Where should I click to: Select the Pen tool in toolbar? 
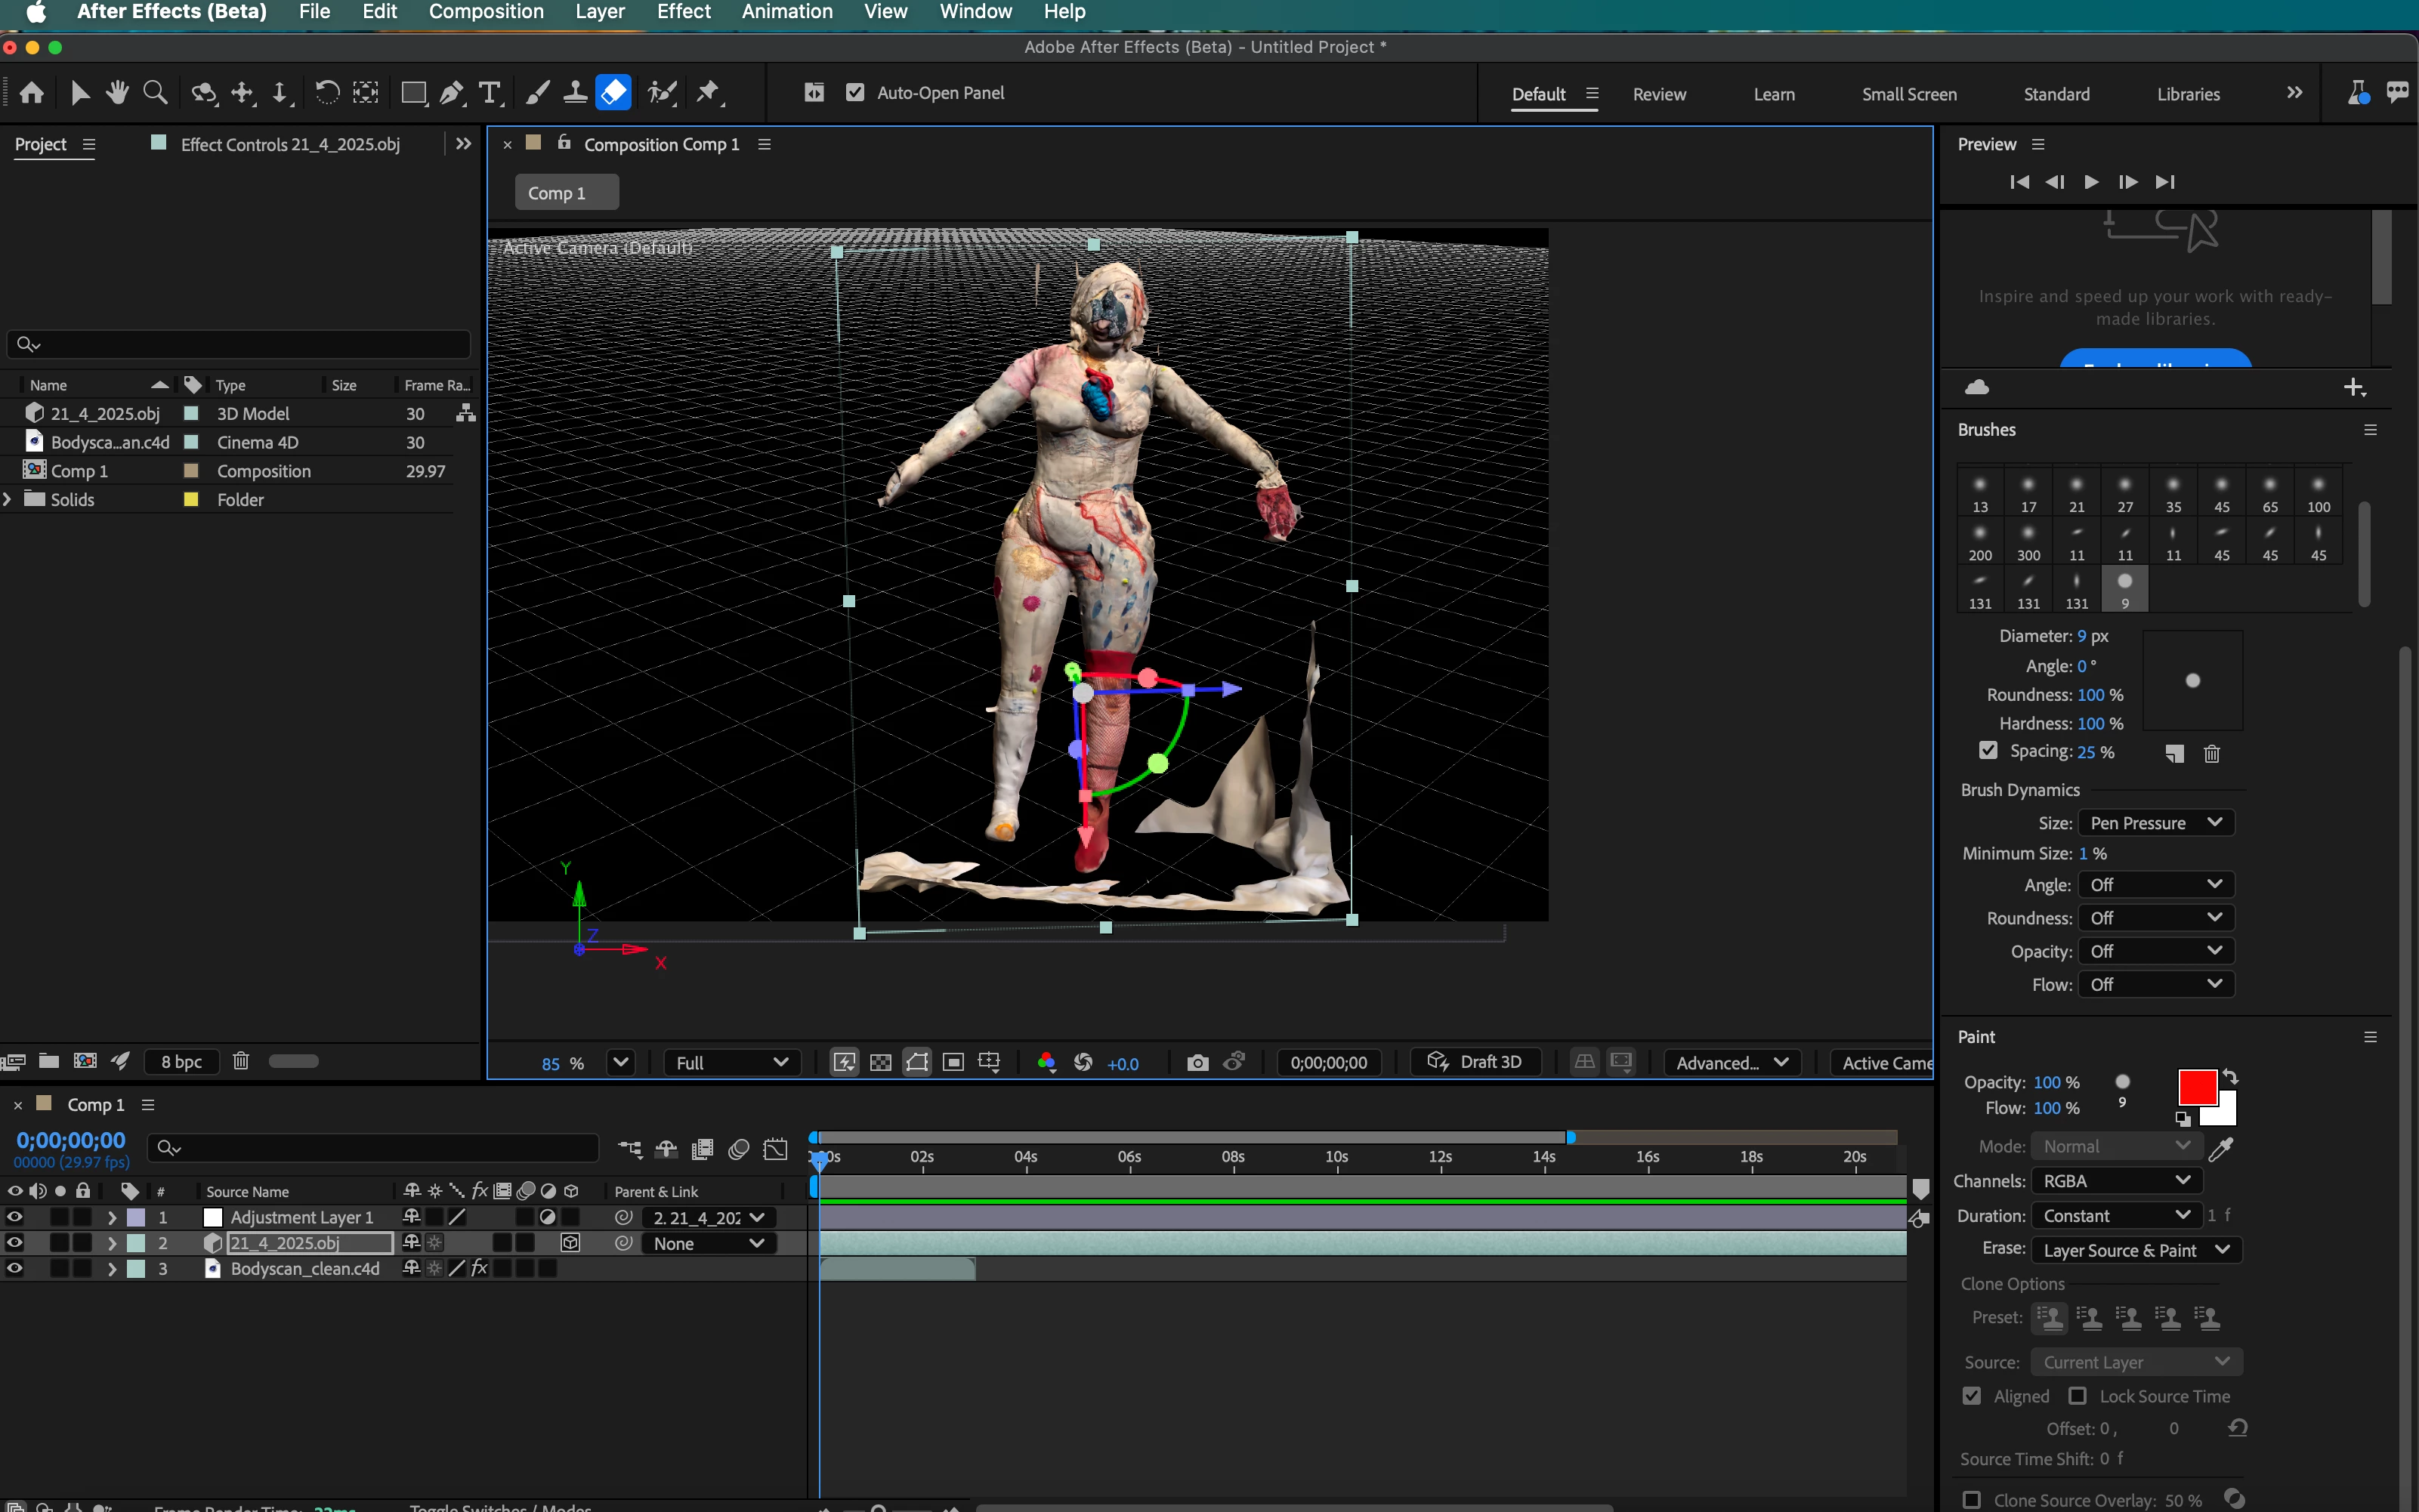(x=452, y=93)
